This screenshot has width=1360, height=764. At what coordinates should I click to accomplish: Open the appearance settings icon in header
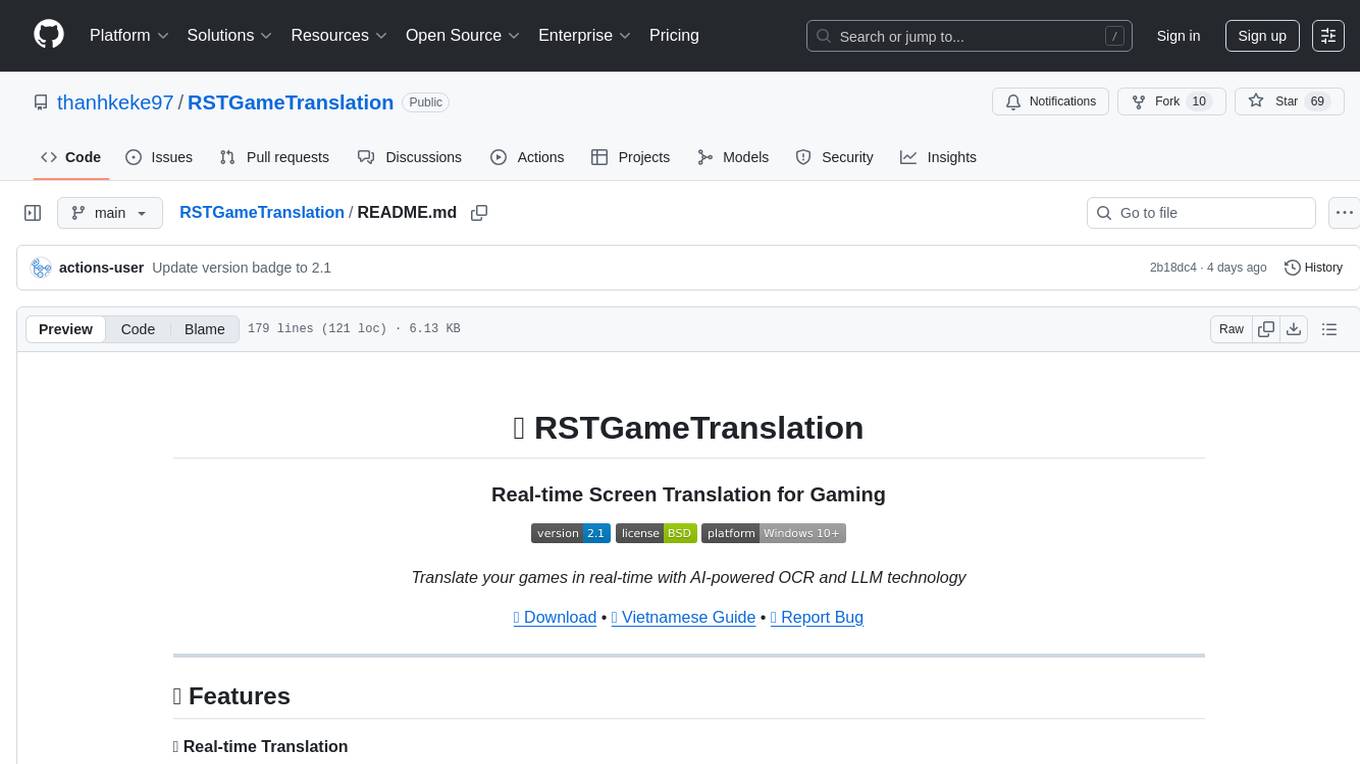pos(1328,36)
